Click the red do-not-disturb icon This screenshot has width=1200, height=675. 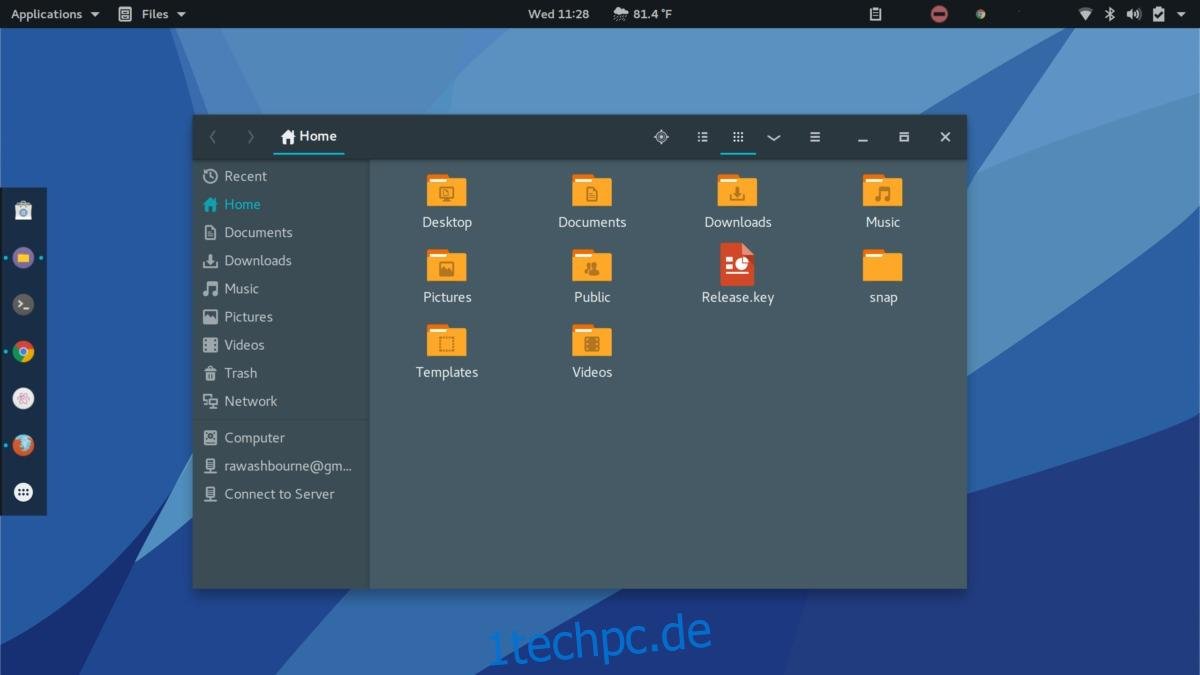tap(939, 14)
